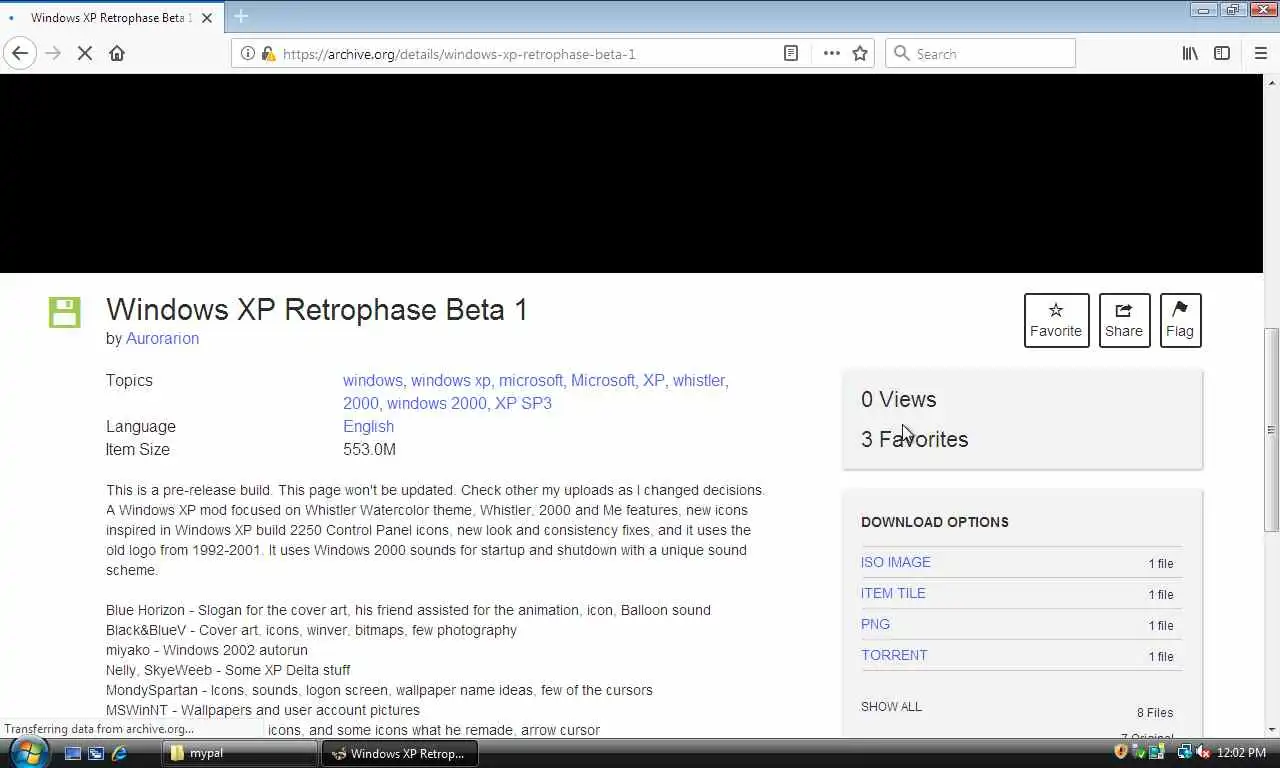This screenshot has height=768, width=1280.
Task: Click the padlock connection icon
Action: pos(268,54)
